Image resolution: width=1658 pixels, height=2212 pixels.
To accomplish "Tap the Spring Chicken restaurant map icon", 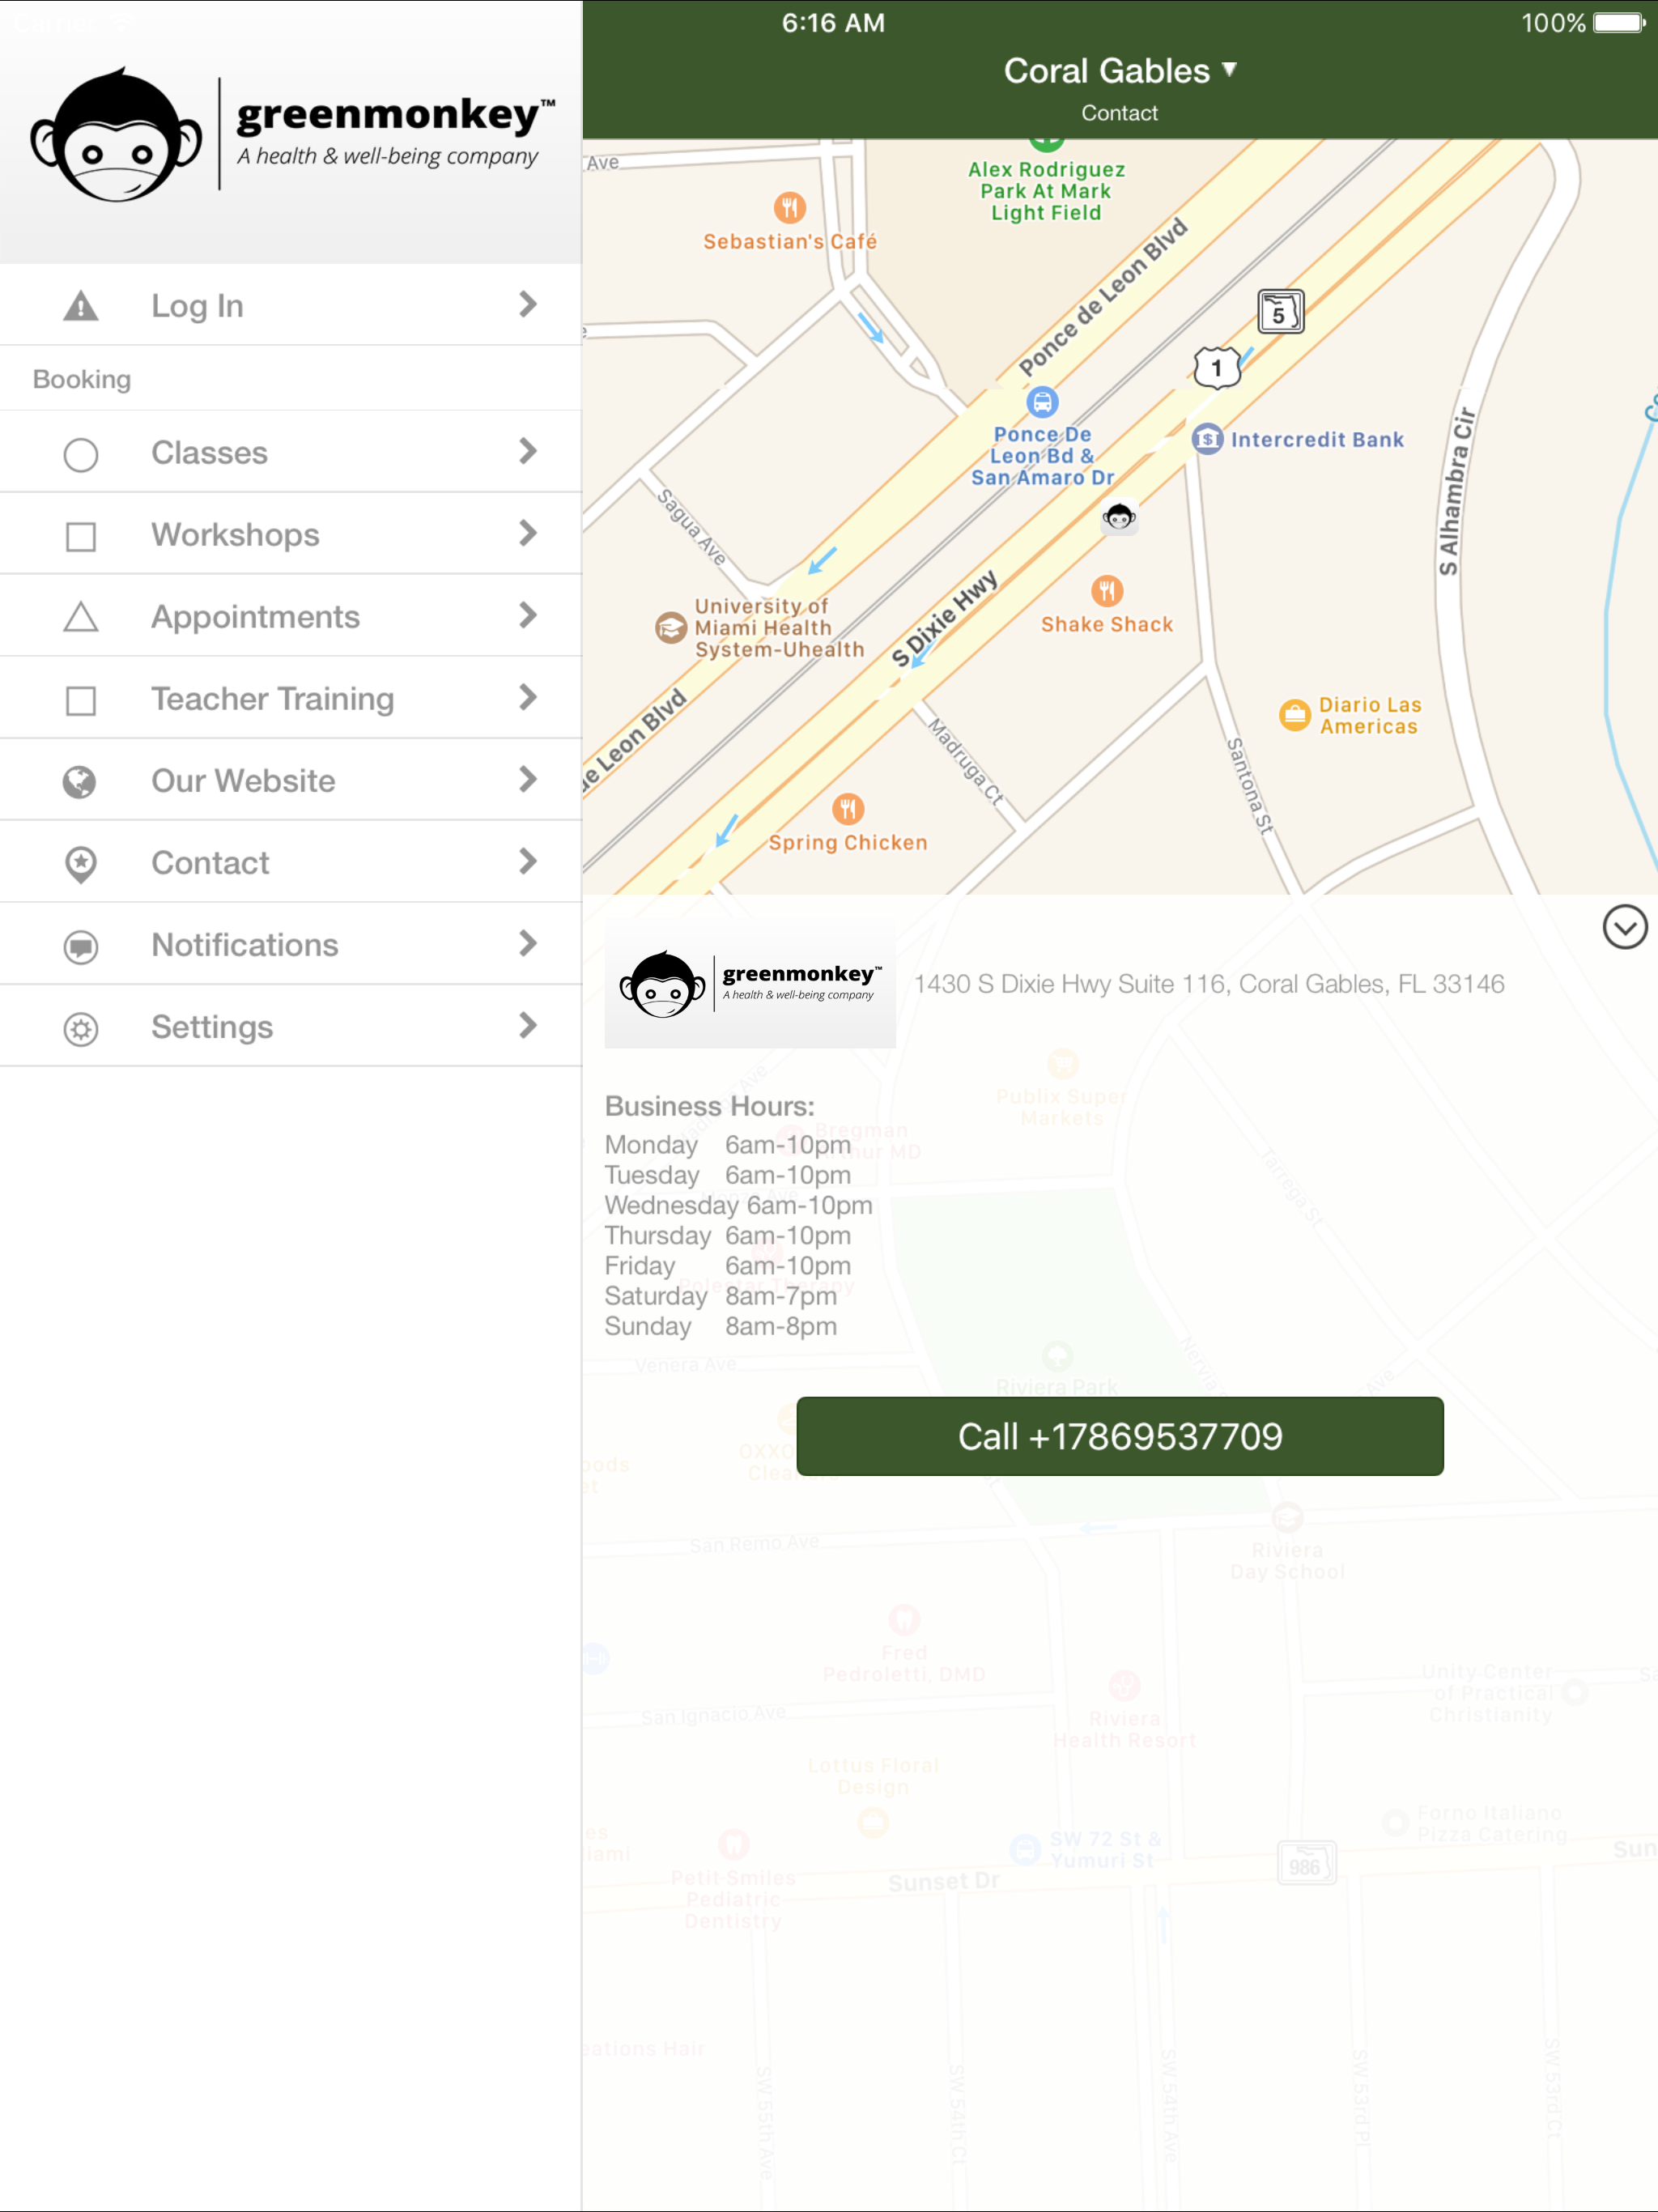I will tap(848, 808).
